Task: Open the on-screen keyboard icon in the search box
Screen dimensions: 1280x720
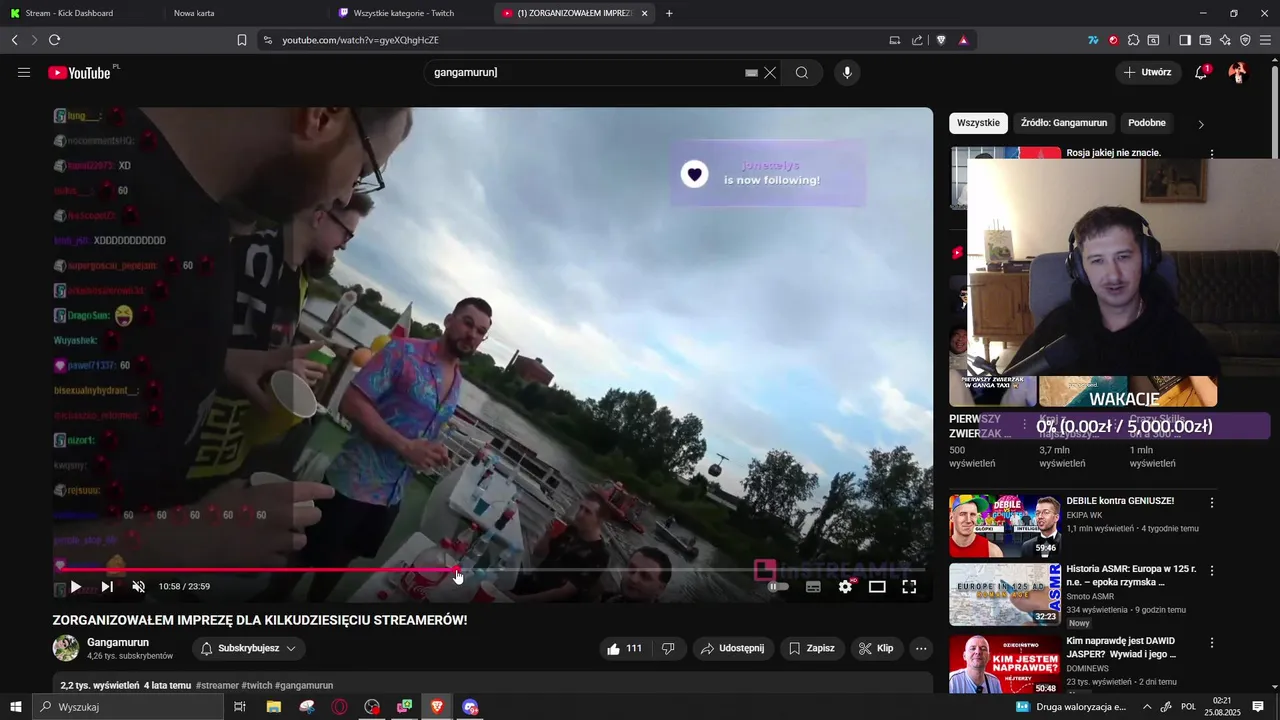Action: [751, 72]
